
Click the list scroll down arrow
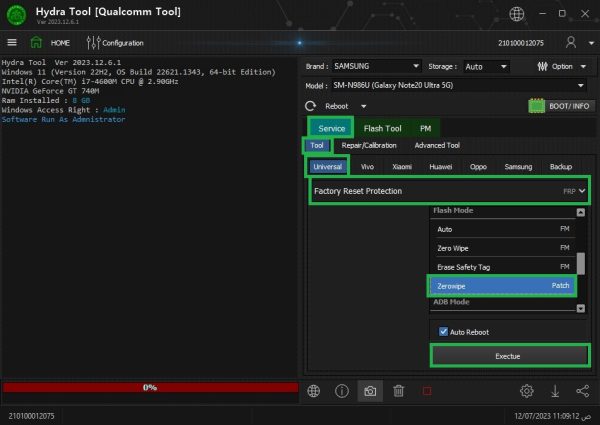pos(580,308)
